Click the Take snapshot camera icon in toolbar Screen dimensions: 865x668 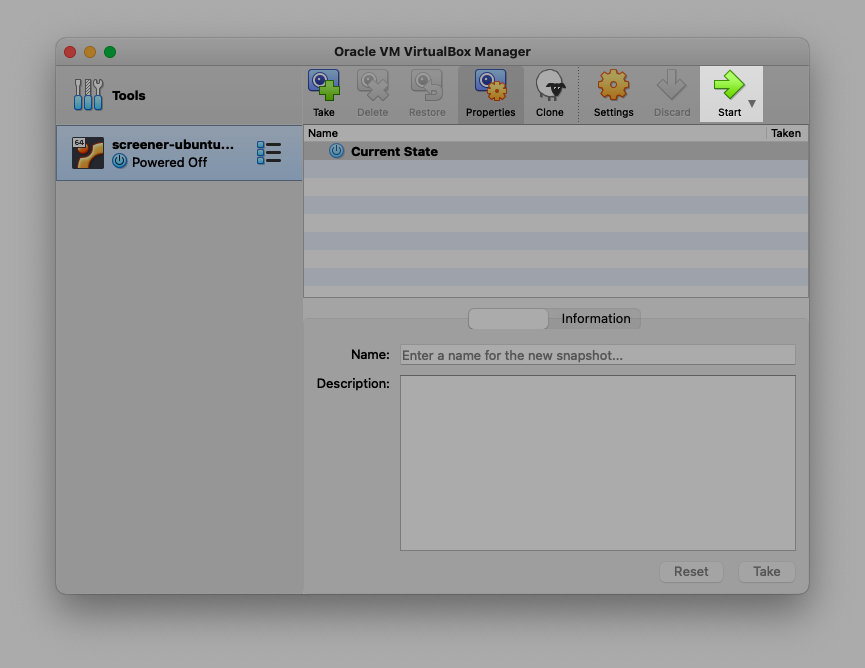[323, 87]
